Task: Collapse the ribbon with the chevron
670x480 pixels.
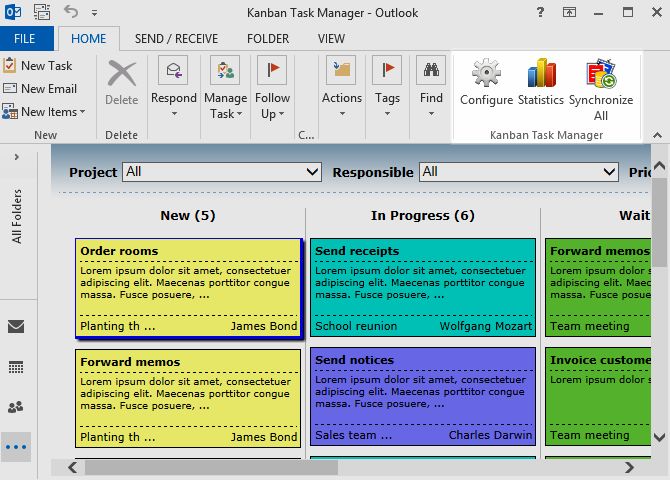Action: pyautogui.click(x=657, y=135)
